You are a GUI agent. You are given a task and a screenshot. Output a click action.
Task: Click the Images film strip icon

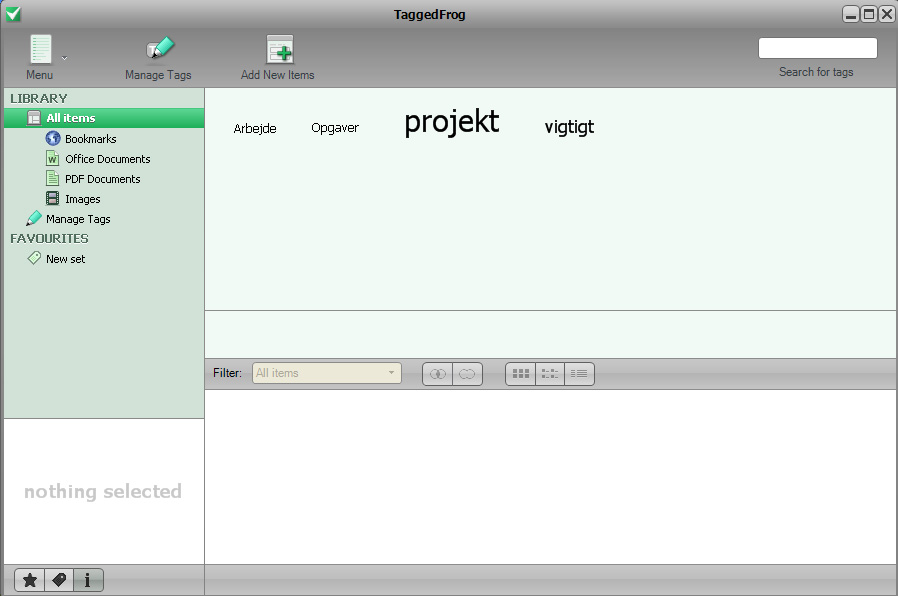click(52, 199)
